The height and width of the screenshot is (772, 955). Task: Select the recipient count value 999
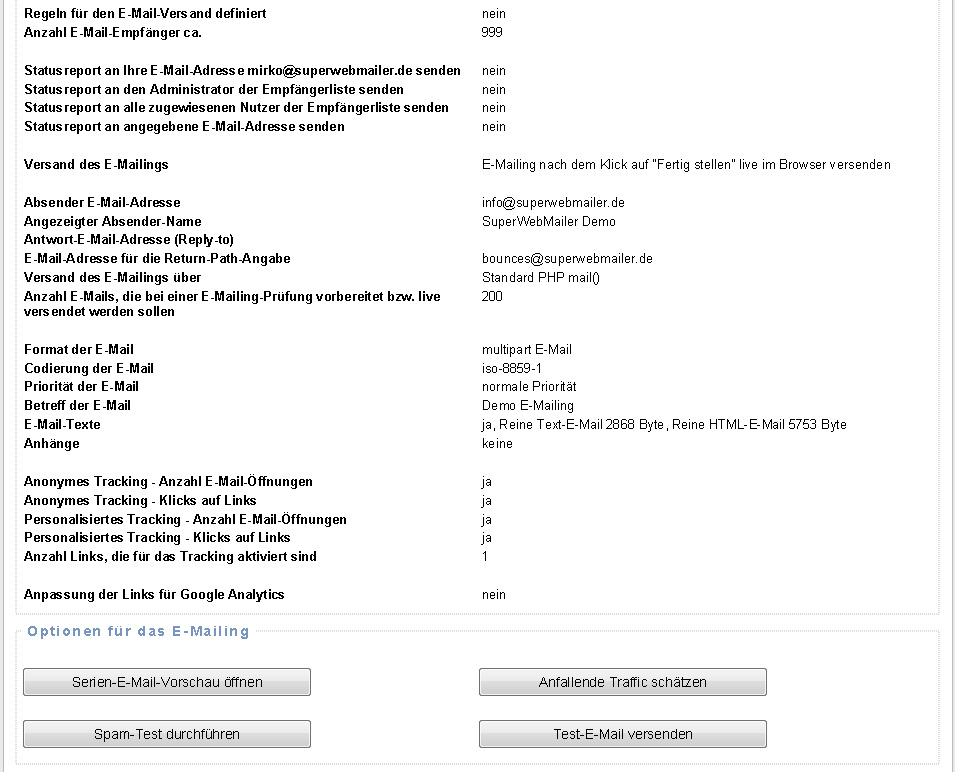492,33
